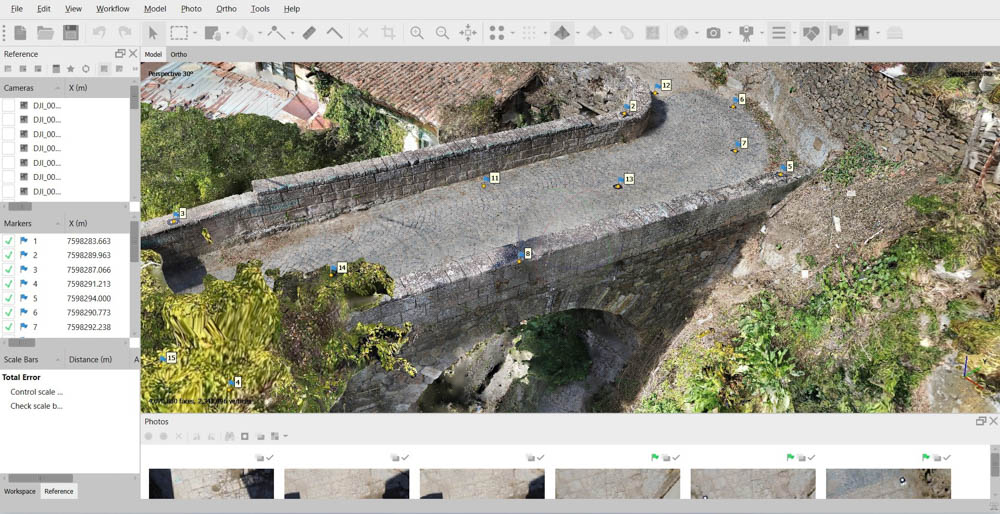Sort by the Cameras column header

click(x=32, y=87)
